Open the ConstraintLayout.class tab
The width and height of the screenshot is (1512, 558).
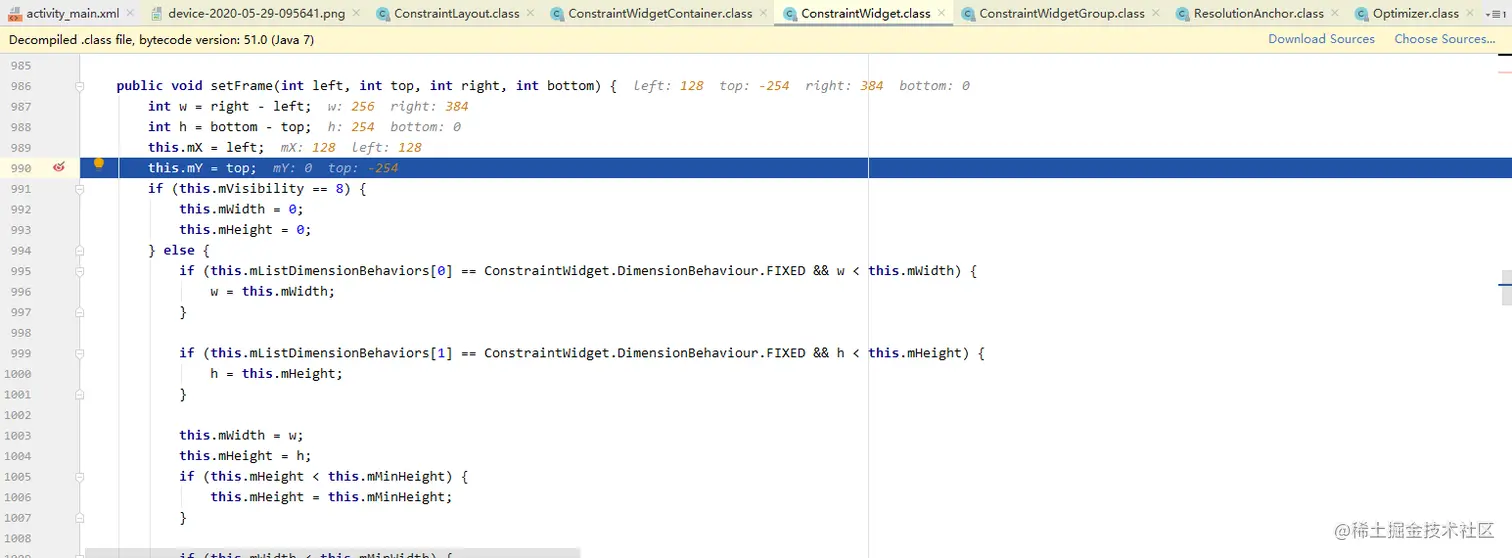click(457, 14)
